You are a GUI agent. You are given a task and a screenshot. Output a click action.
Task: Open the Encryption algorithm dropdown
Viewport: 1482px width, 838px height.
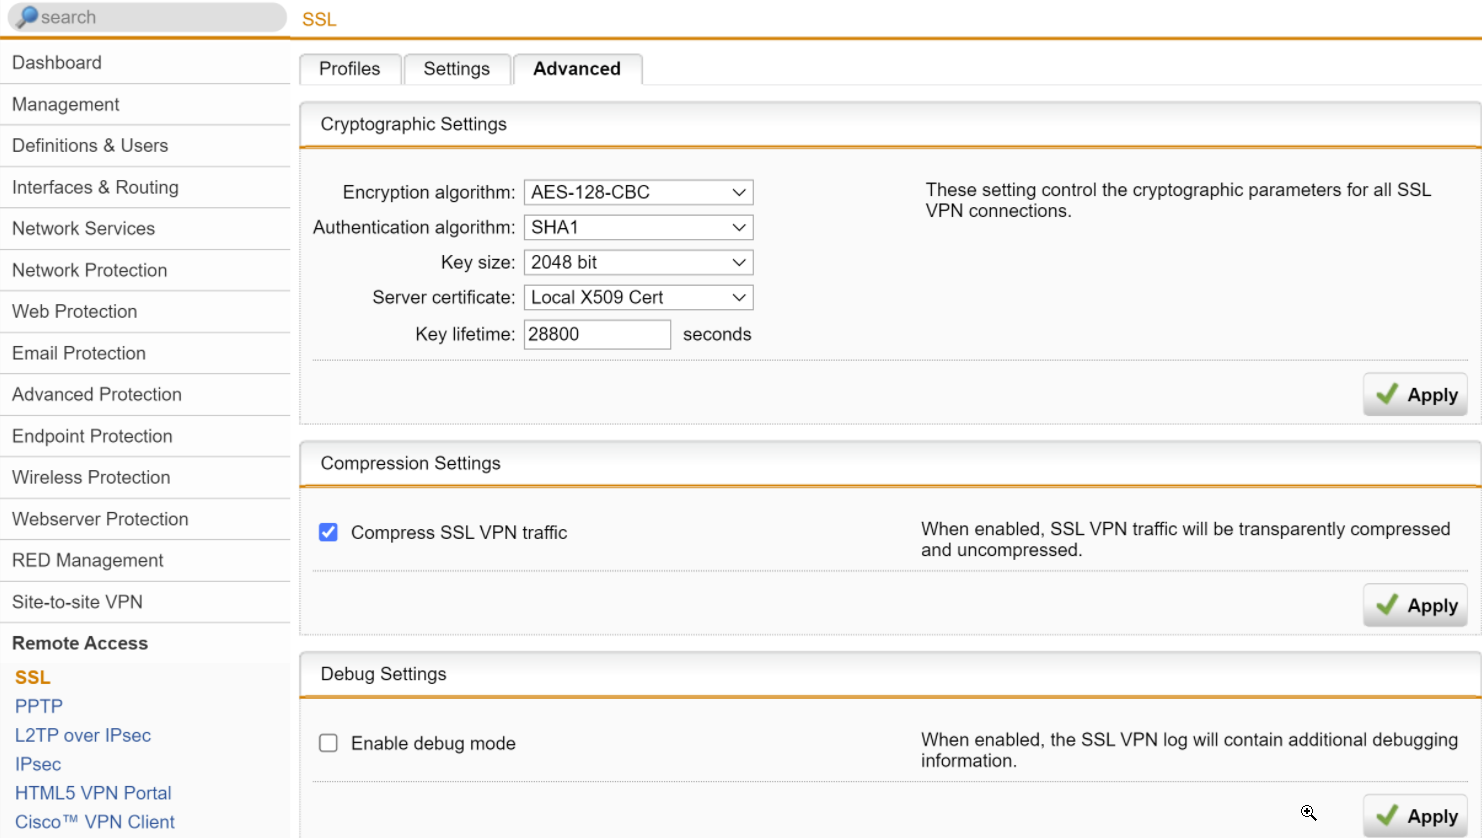(638, 192)
